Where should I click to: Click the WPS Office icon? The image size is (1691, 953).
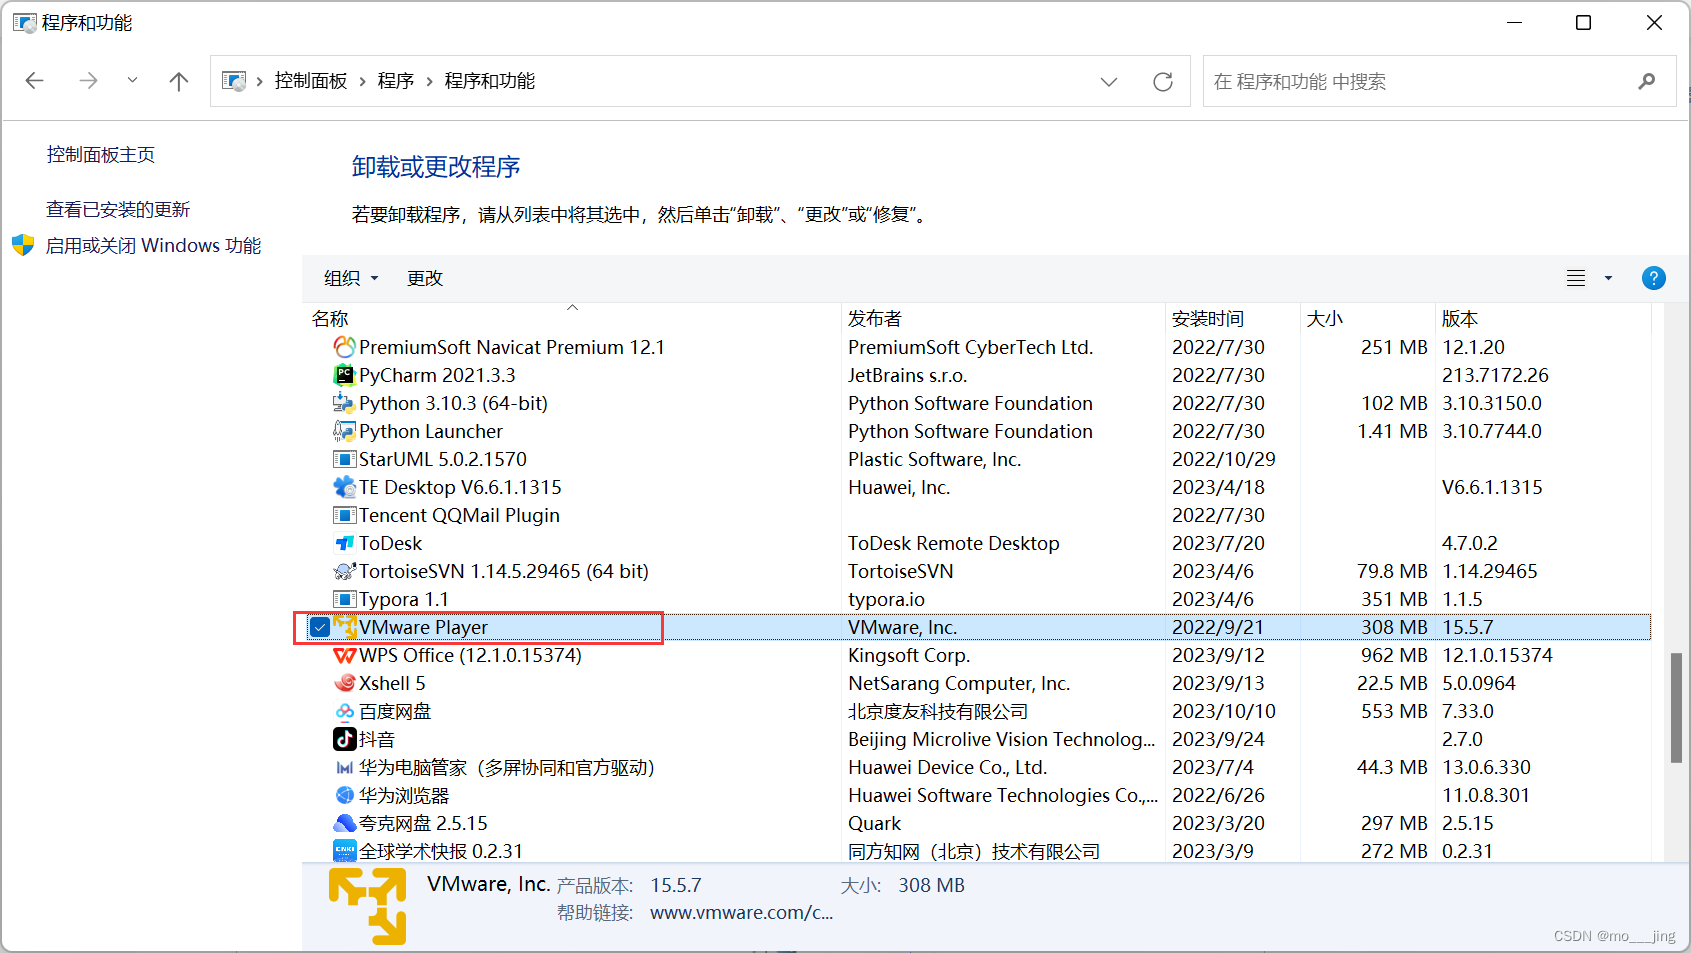344,655
